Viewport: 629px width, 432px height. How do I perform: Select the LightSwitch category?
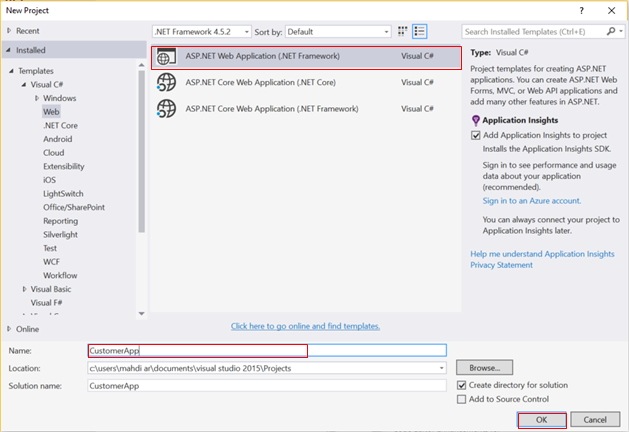(63, 194)
